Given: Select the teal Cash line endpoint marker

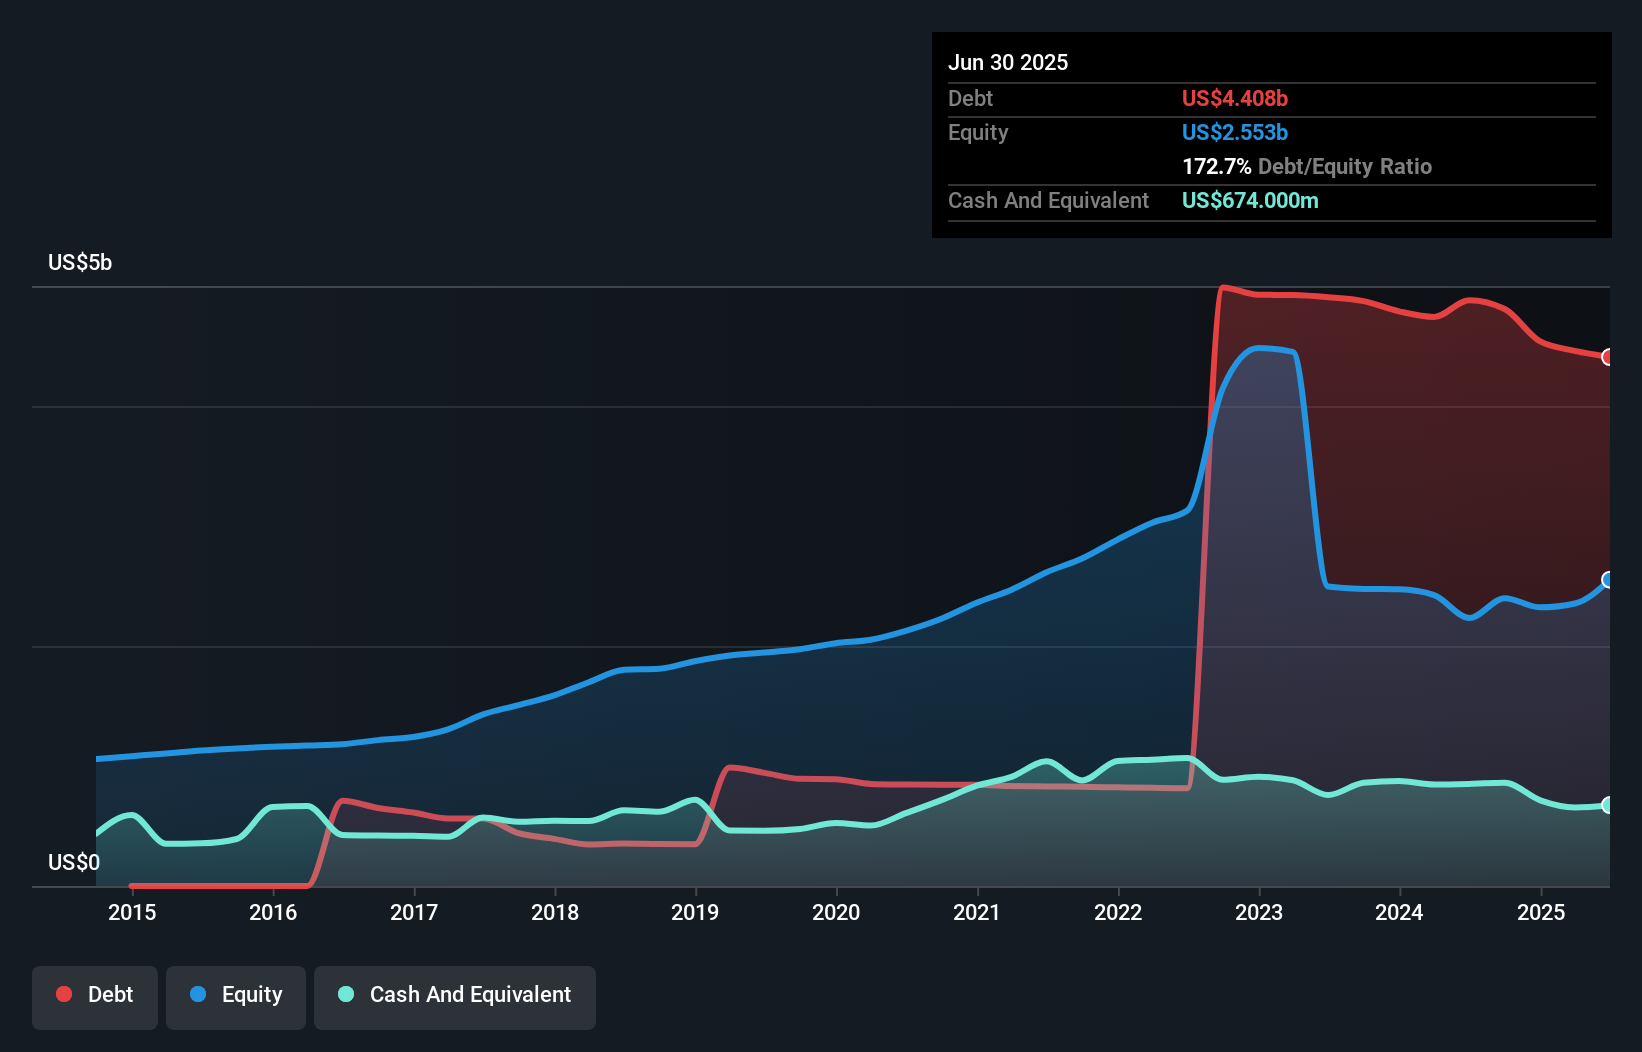Looking at the screenshot, I should [x=1608, y=806].
